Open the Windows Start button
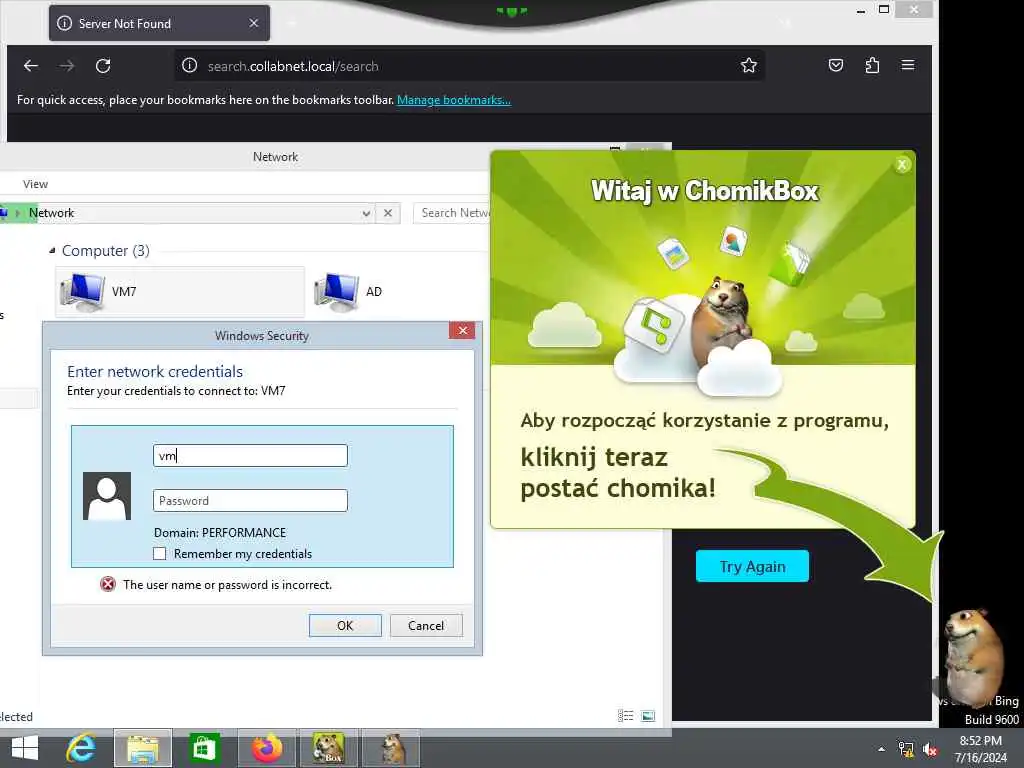 click(x=25, y=748)
